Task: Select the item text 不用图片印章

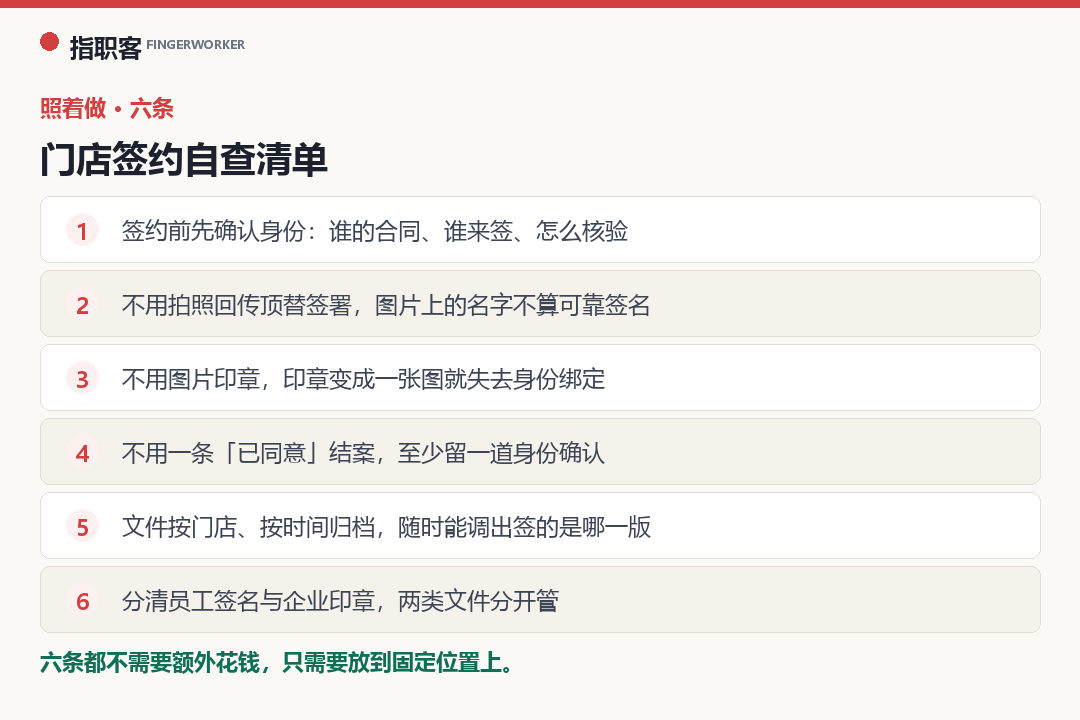Action: (191, 378)
